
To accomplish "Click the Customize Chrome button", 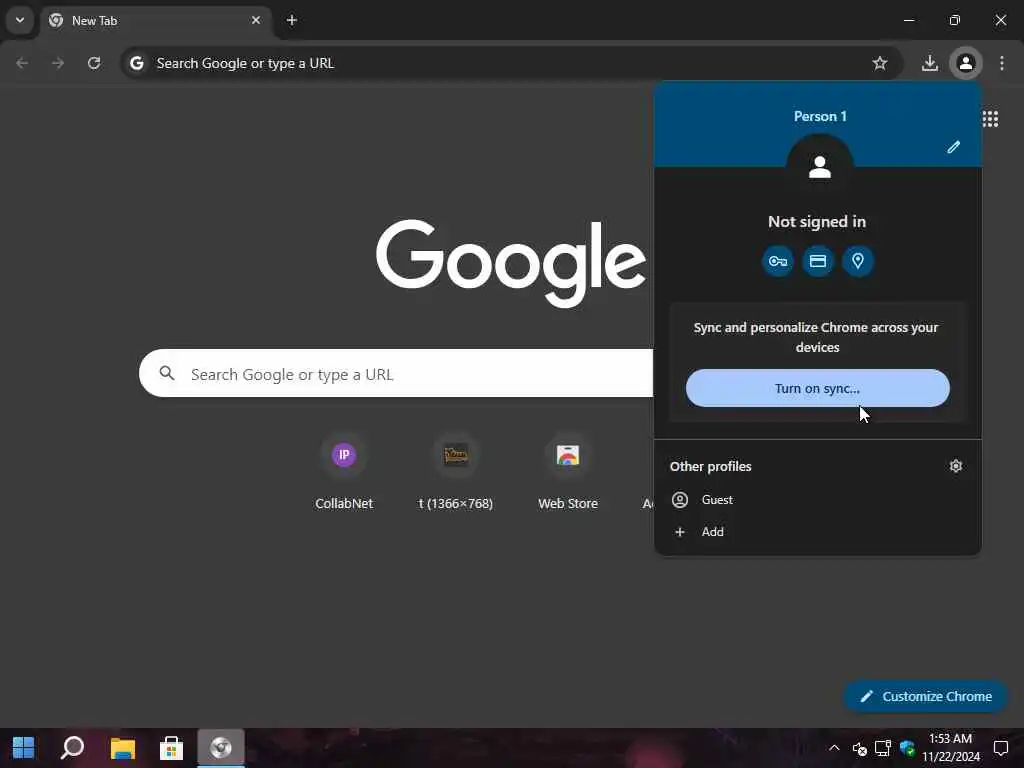I will [x=926, y=696].
